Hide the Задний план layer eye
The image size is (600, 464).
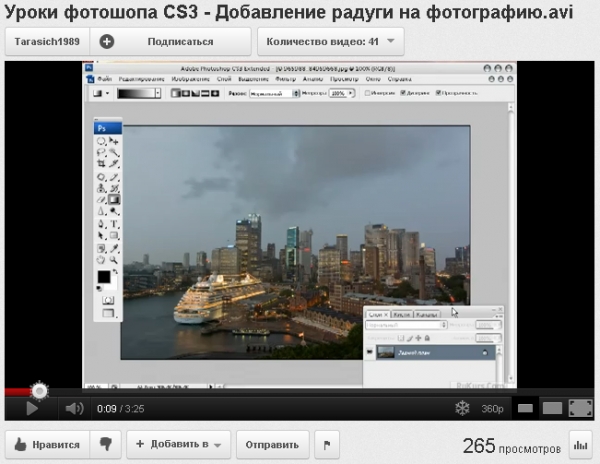[x=370, y=352]
